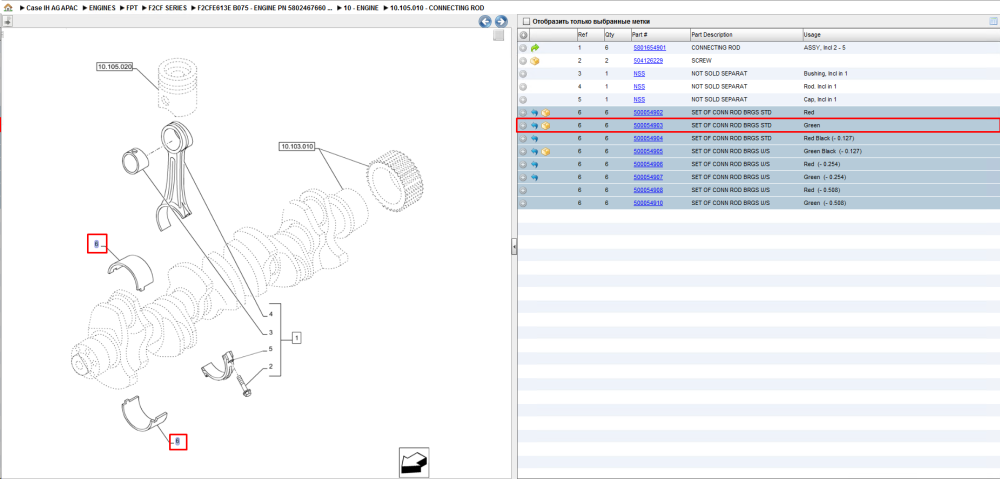Click the box icon in 500054905 row

pos(546,151)
